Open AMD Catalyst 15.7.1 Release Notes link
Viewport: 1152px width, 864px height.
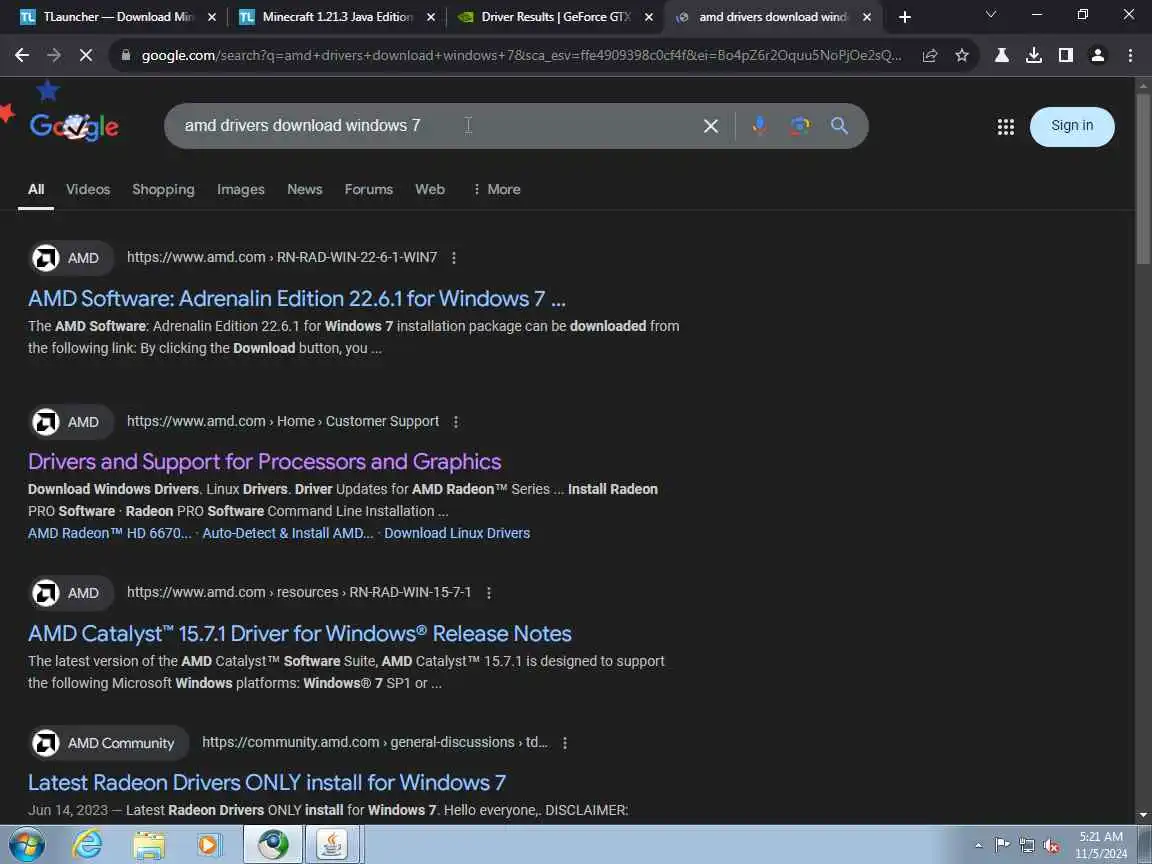point(300,634)
